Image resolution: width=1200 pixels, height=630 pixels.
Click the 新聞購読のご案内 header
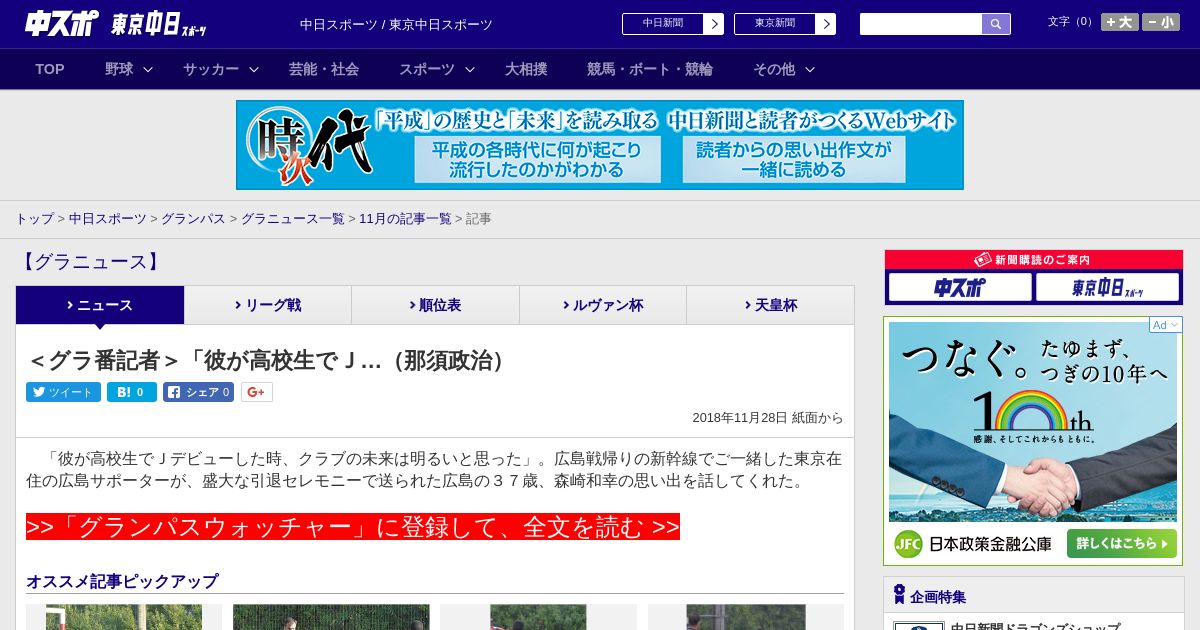pyautogui.click(x=1033, y=260)
